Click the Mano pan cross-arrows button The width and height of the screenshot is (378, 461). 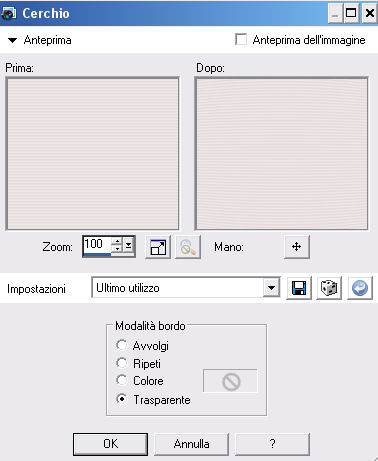click(297, 247)
